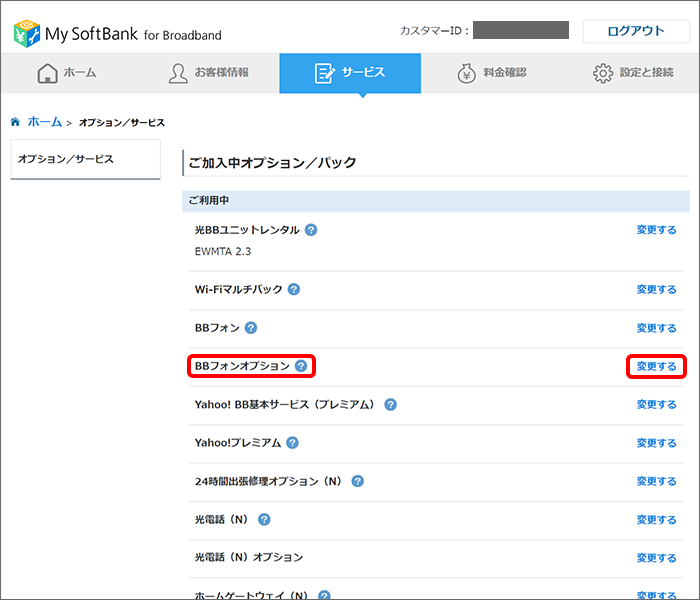This screenshot has width=700, height=600.
Task: Open help icon beside Yahoo!プレミアム
Action: click(292, 443)
